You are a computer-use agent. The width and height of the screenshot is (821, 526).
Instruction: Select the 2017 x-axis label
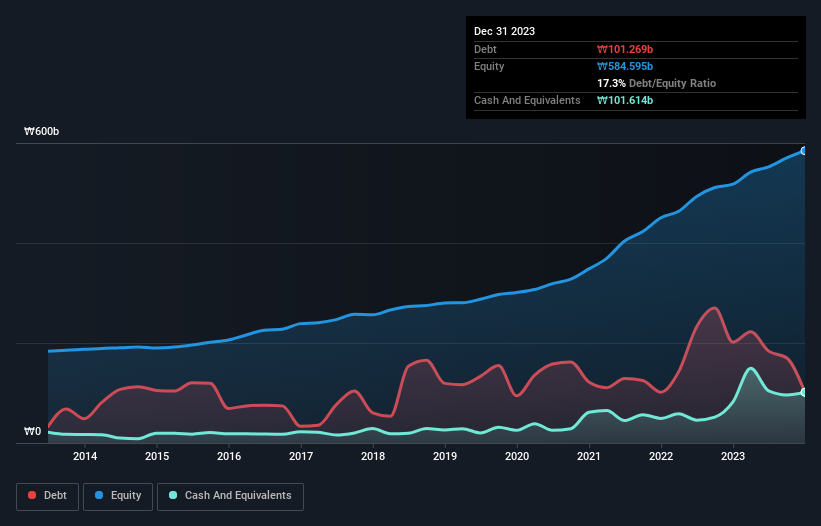[x=301, y=456]
